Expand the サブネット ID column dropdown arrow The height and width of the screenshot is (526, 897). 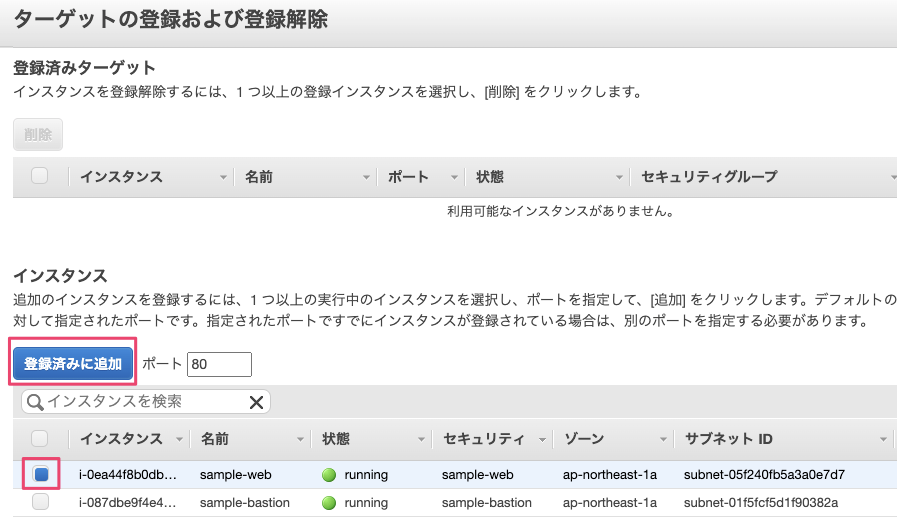click(883, 439)
